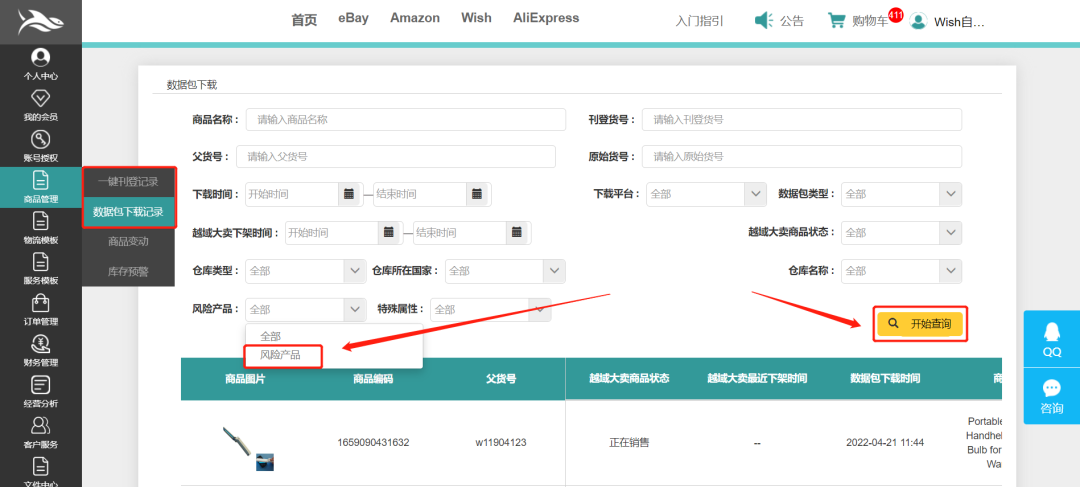Click the Wish自… account name
The image size is (1080, 487).
[959, 22]
